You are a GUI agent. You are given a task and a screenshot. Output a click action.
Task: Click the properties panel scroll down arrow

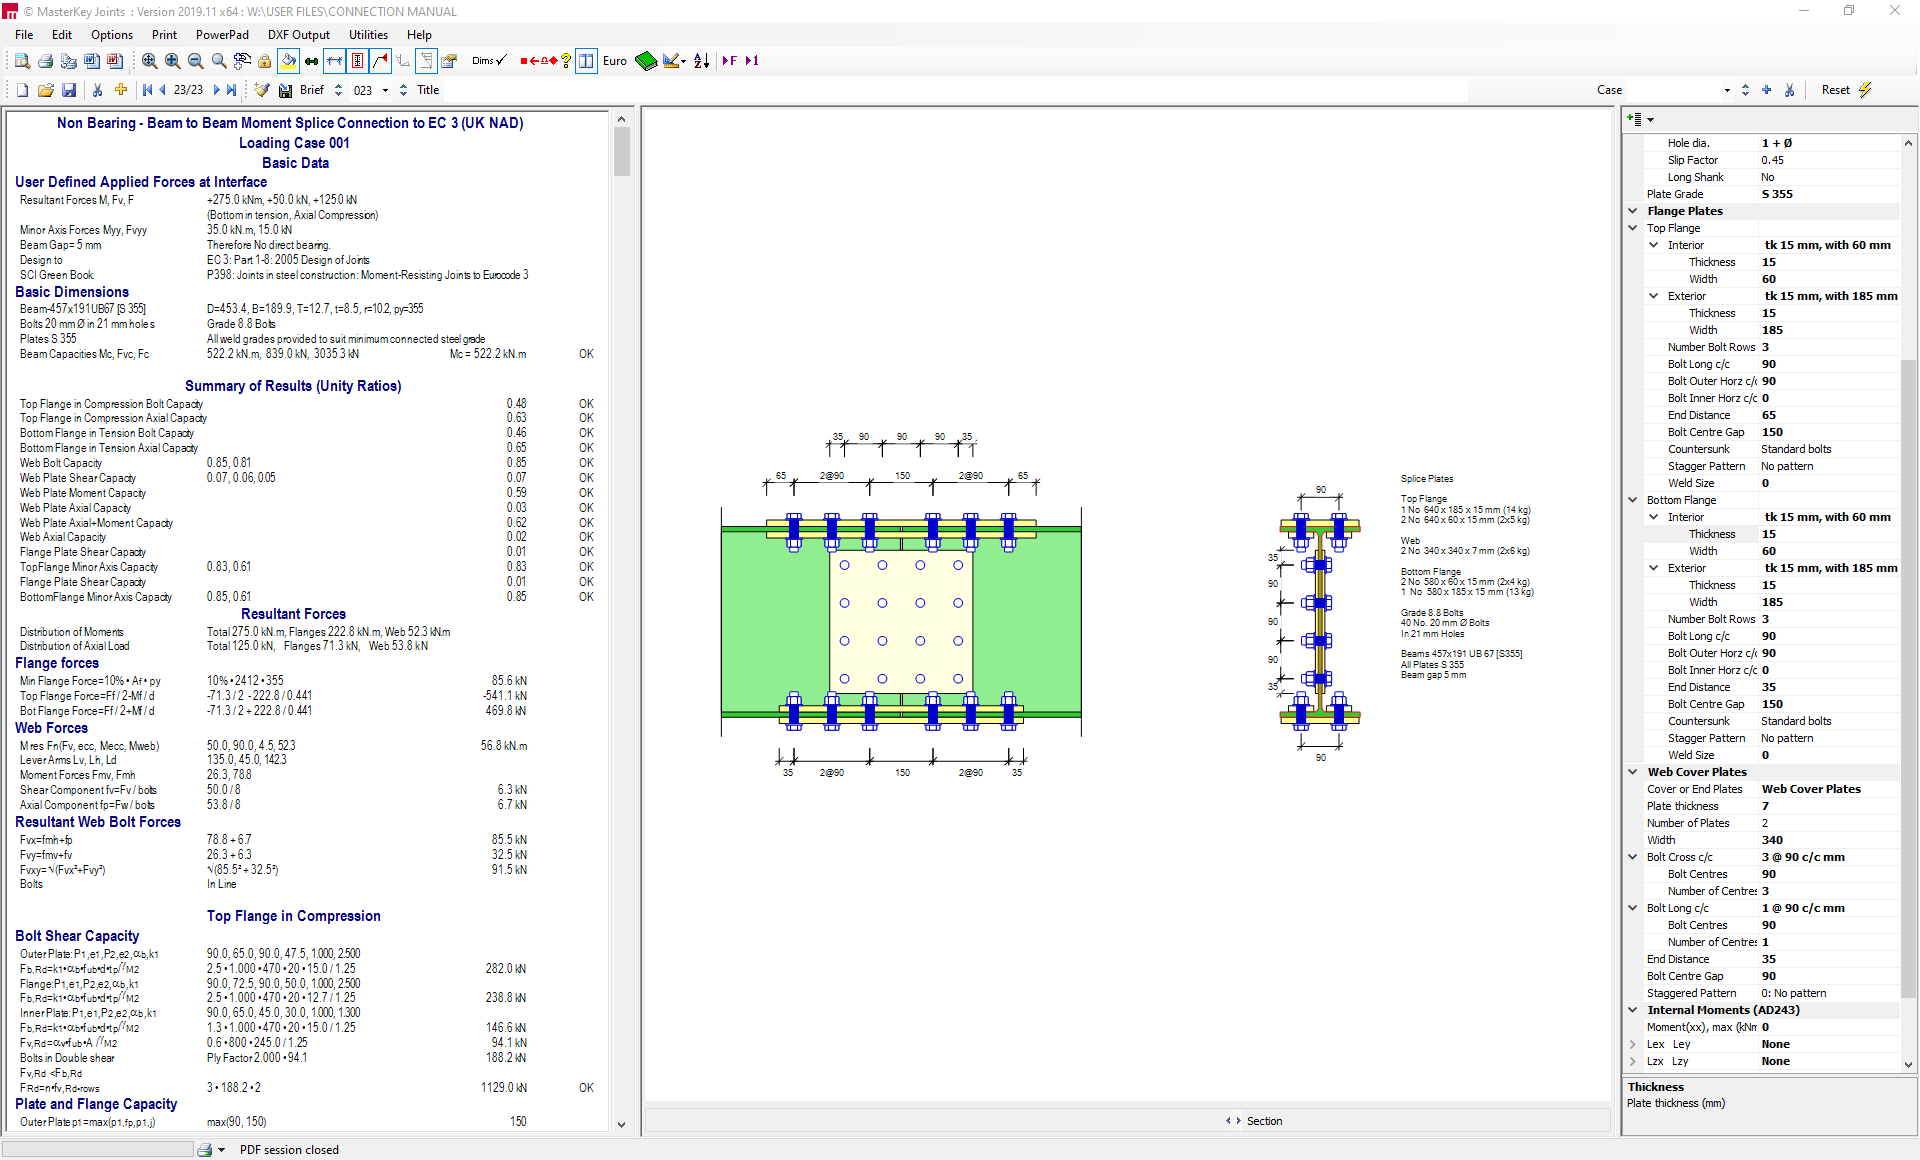click(x=1908, y=1064)
